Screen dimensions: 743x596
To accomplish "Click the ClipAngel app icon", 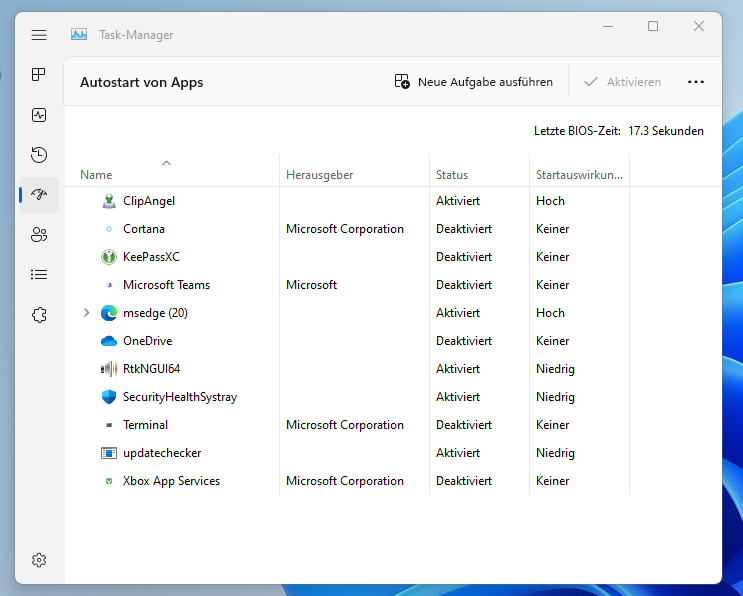I will click(109, 201).
